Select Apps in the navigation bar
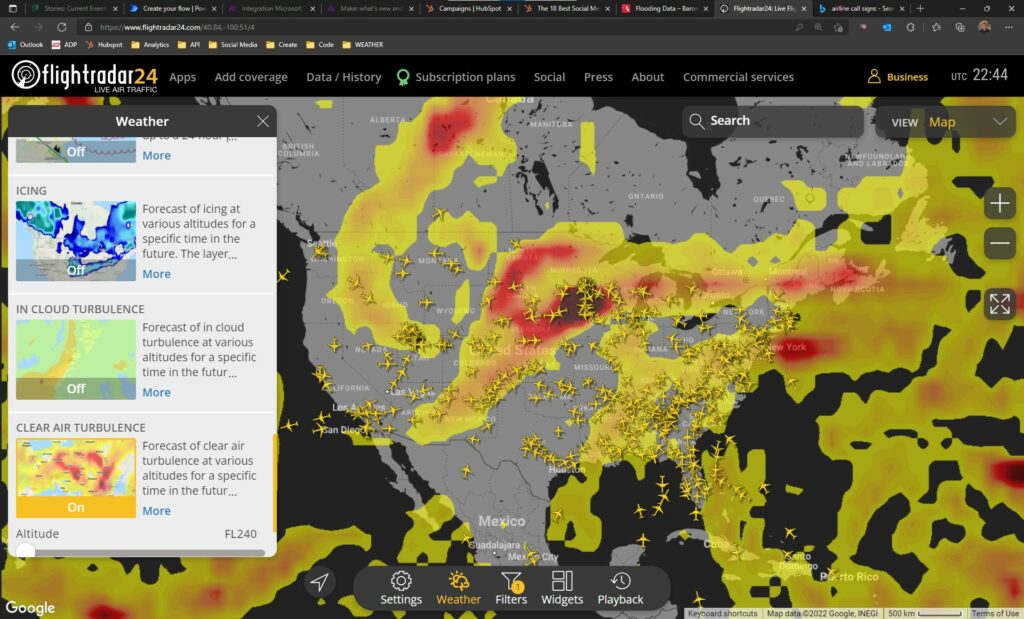 point(182,76)
